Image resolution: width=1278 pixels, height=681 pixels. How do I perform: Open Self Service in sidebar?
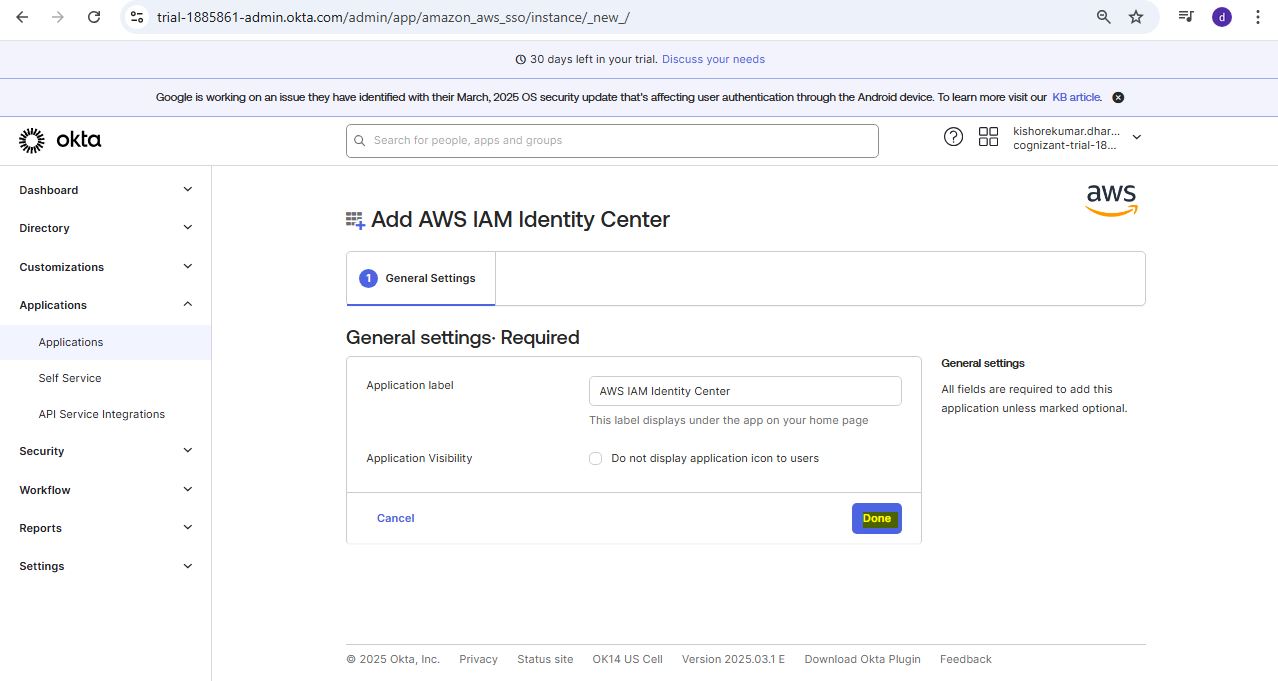tap(70, 378)
